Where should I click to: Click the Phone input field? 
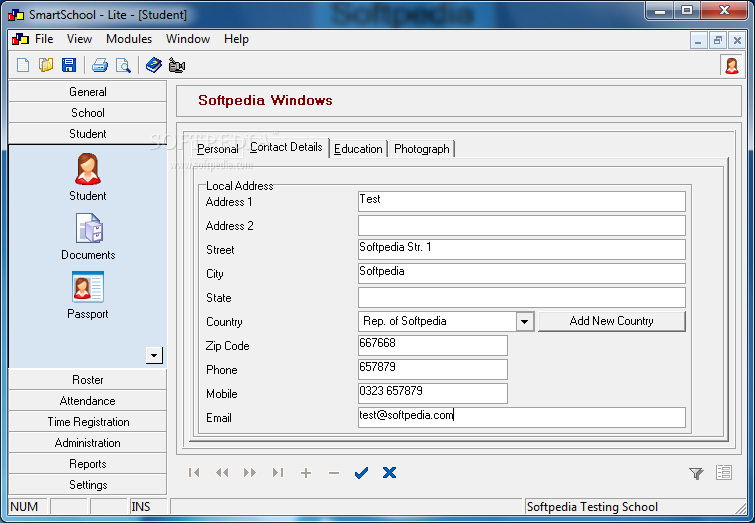click(432, 369)
